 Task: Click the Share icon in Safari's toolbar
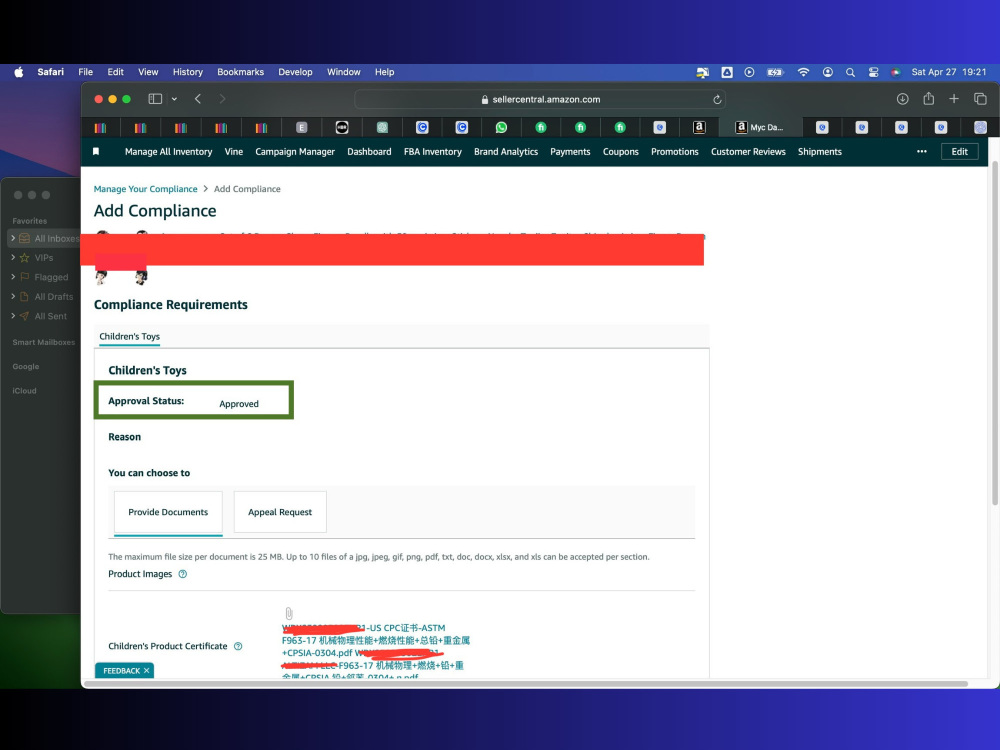928,99
